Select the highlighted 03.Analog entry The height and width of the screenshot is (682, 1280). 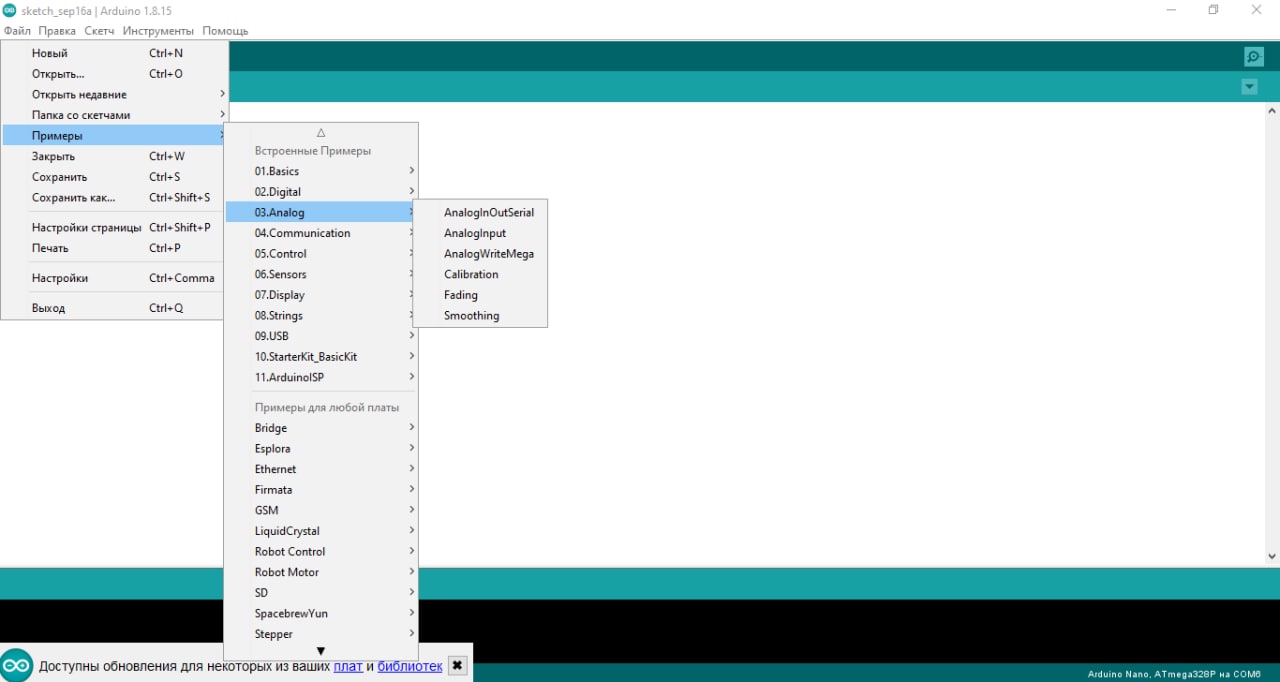coord(321,212)
